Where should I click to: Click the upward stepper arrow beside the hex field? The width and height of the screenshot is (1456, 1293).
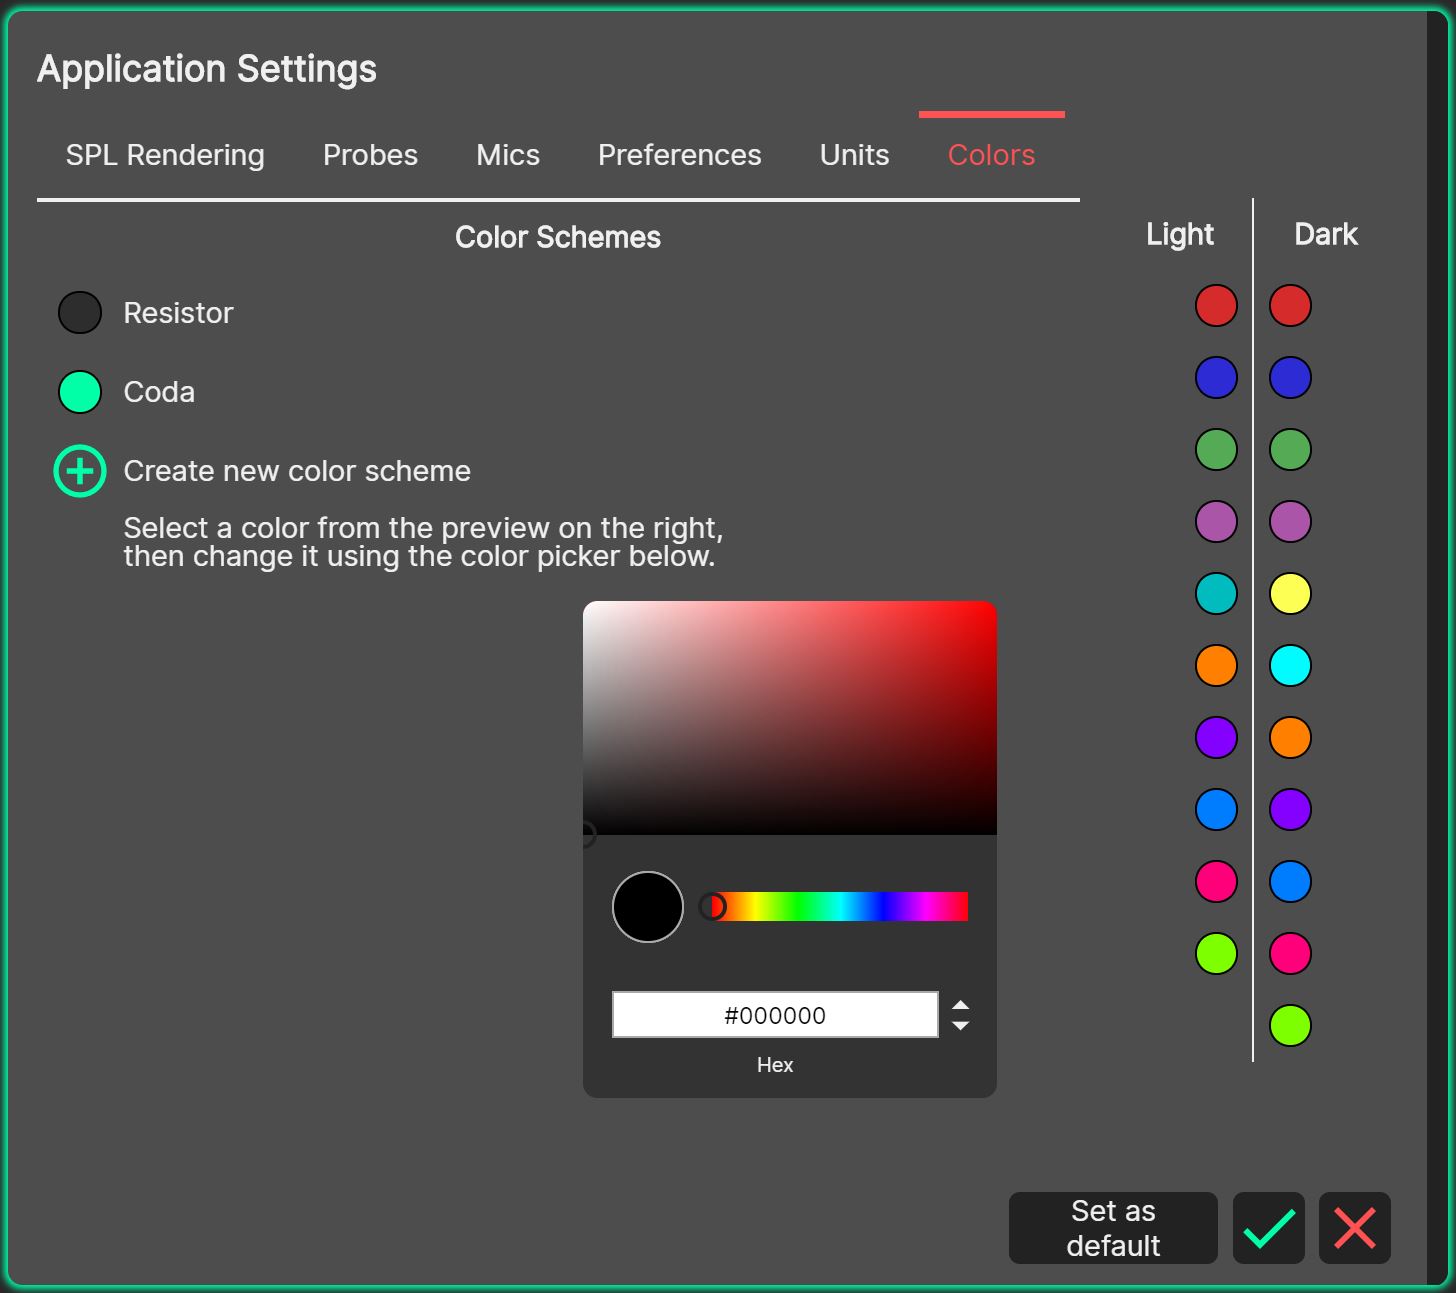959,1004
